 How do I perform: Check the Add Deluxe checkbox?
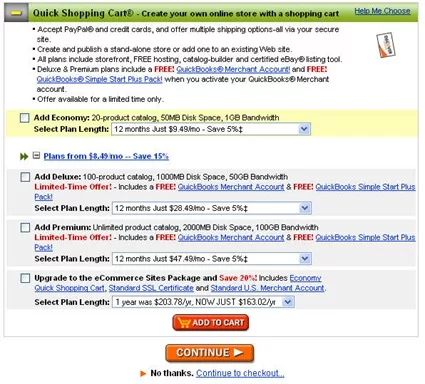pos(25,177)
